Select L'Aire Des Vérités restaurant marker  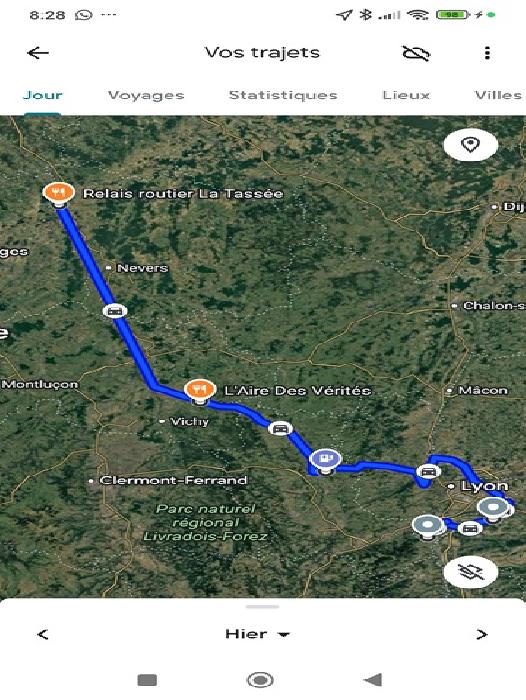(x=200, y=392)
